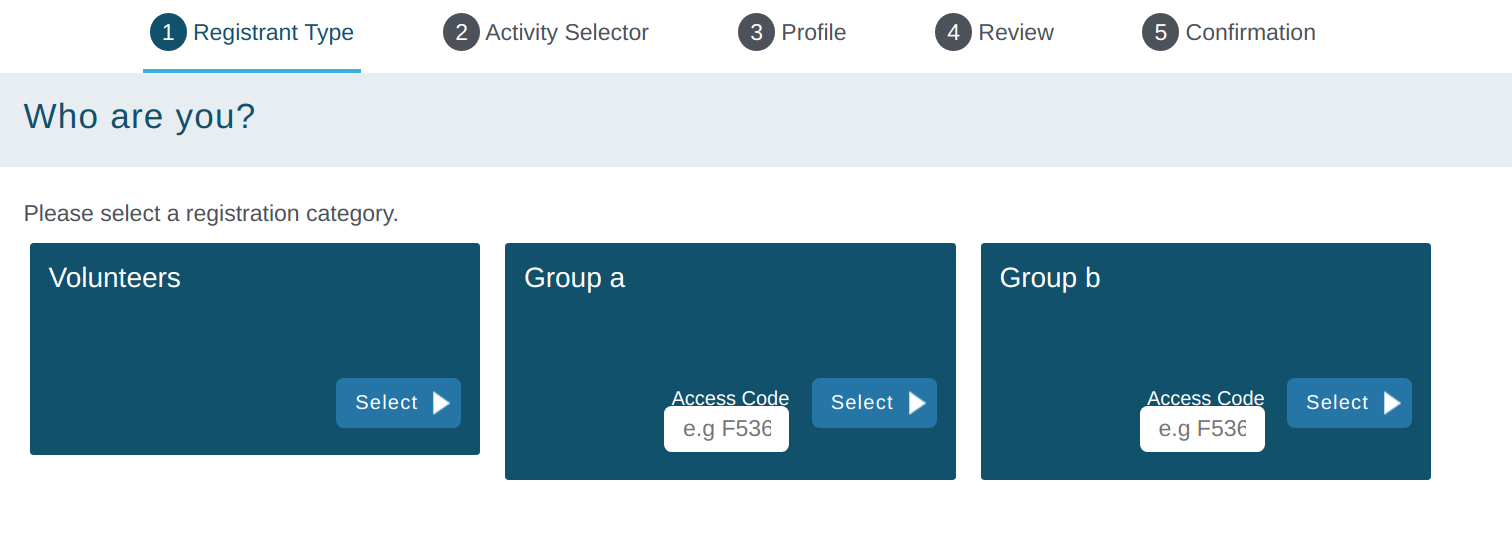Image resolution: width=1512 pixels, height=538 pixels.
Task: Jump to the Review step label
Action: tap(1016, 32)
